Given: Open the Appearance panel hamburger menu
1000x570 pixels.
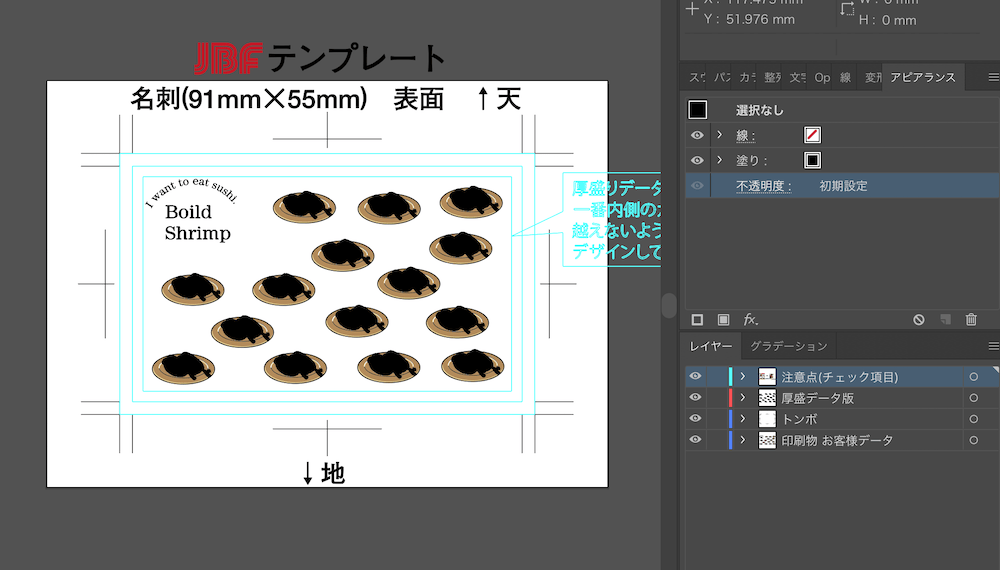Looking at the screenshot, I should [x=992, y=77].
